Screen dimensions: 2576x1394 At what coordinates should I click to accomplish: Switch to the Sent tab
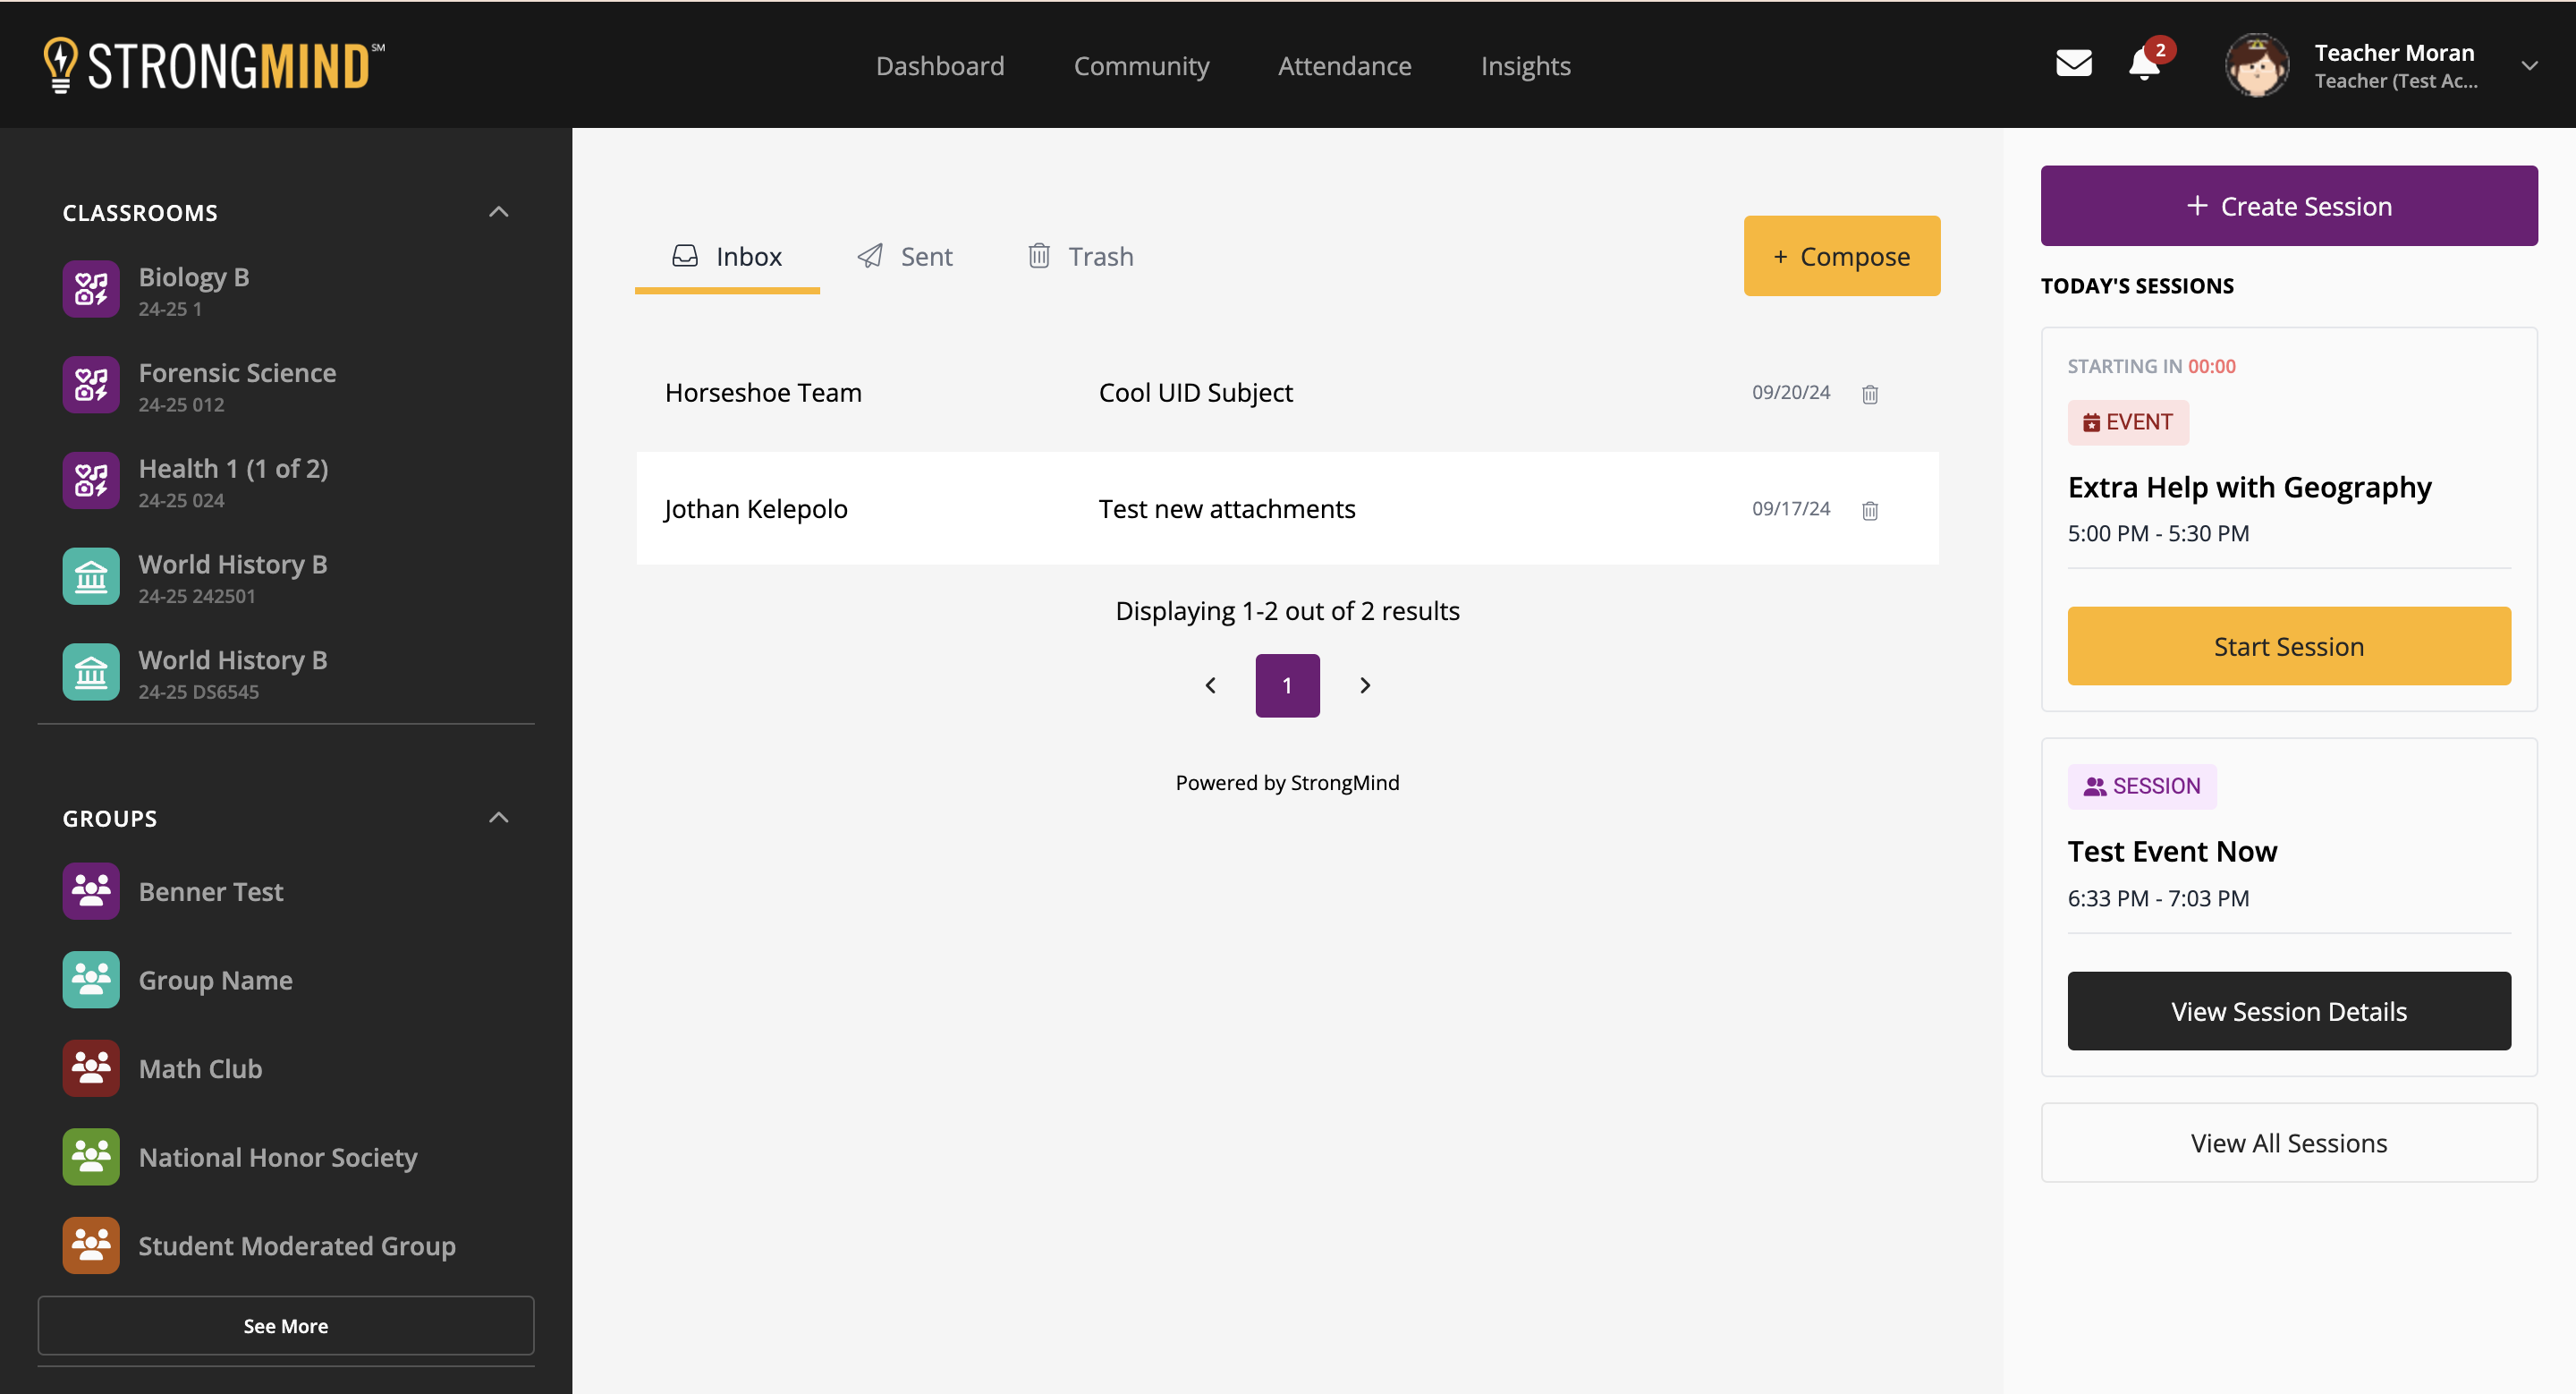click(905, 257)
